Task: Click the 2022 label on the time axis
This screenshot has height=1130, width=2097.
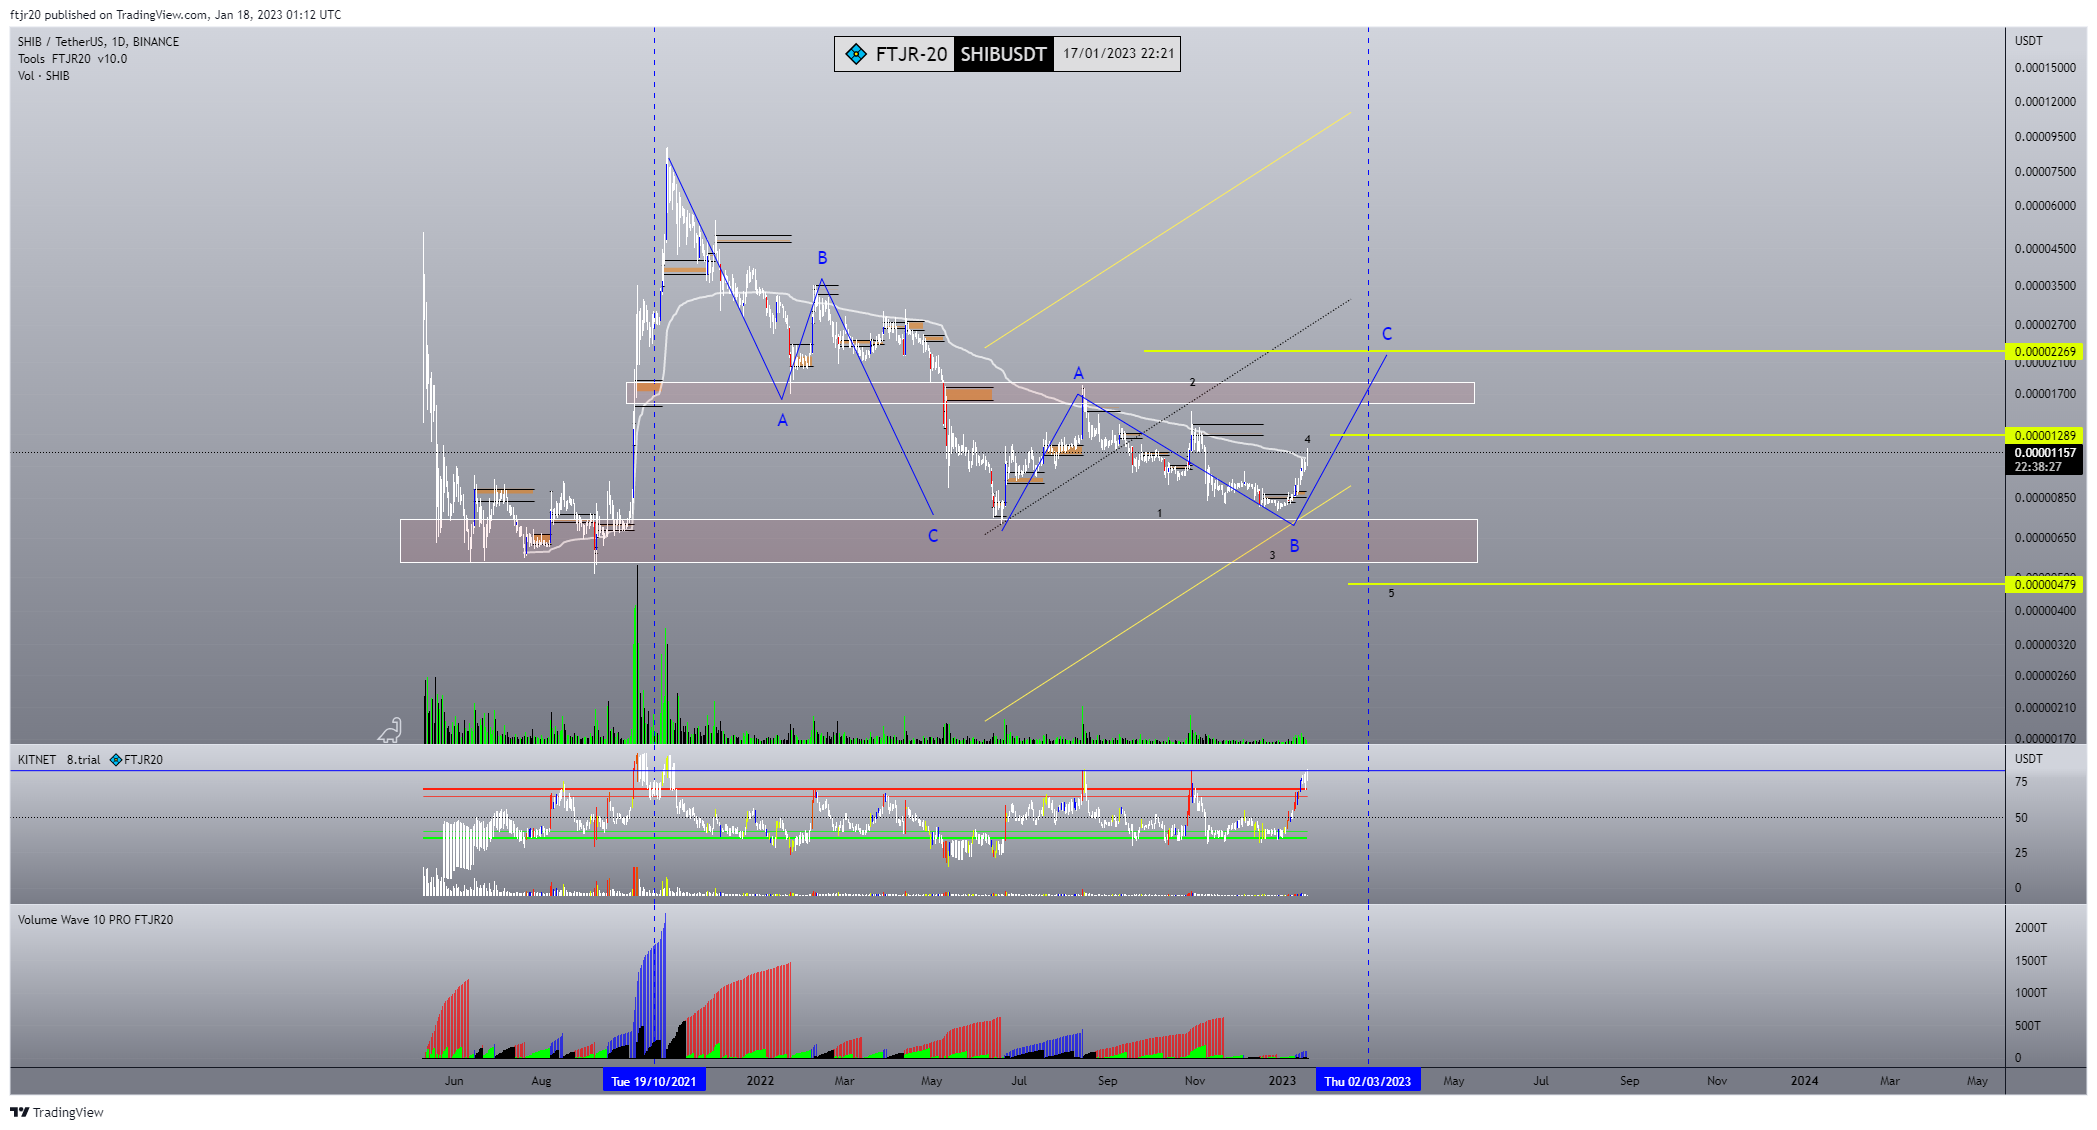Action: (x=760, y=1081)
